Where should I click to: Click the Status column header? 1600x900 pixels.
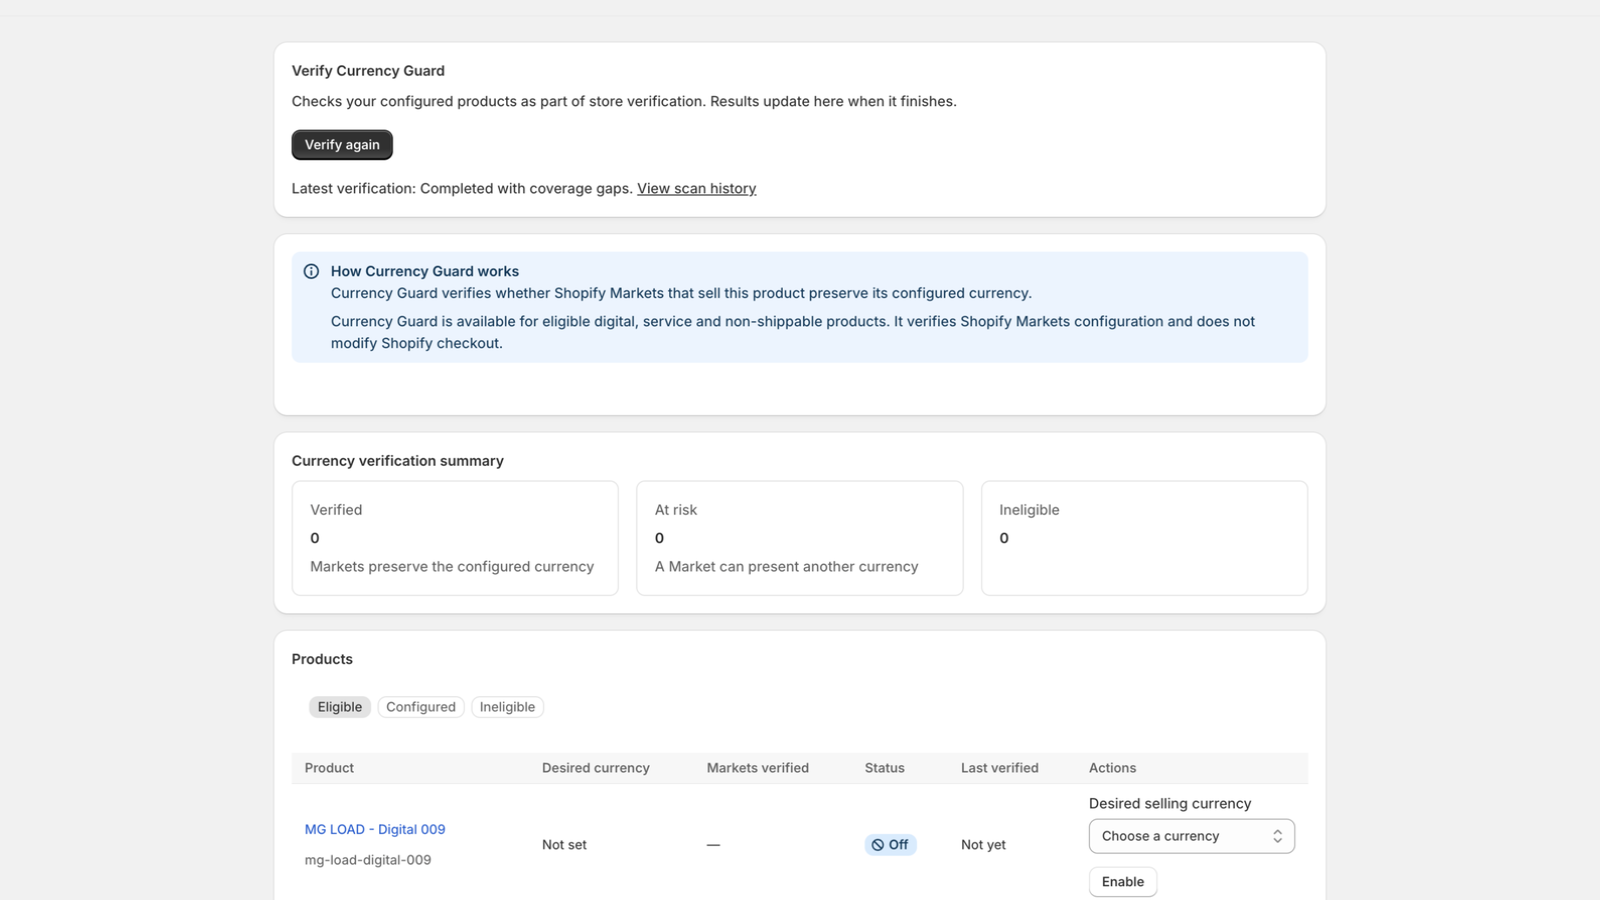[x=885, y=768]
